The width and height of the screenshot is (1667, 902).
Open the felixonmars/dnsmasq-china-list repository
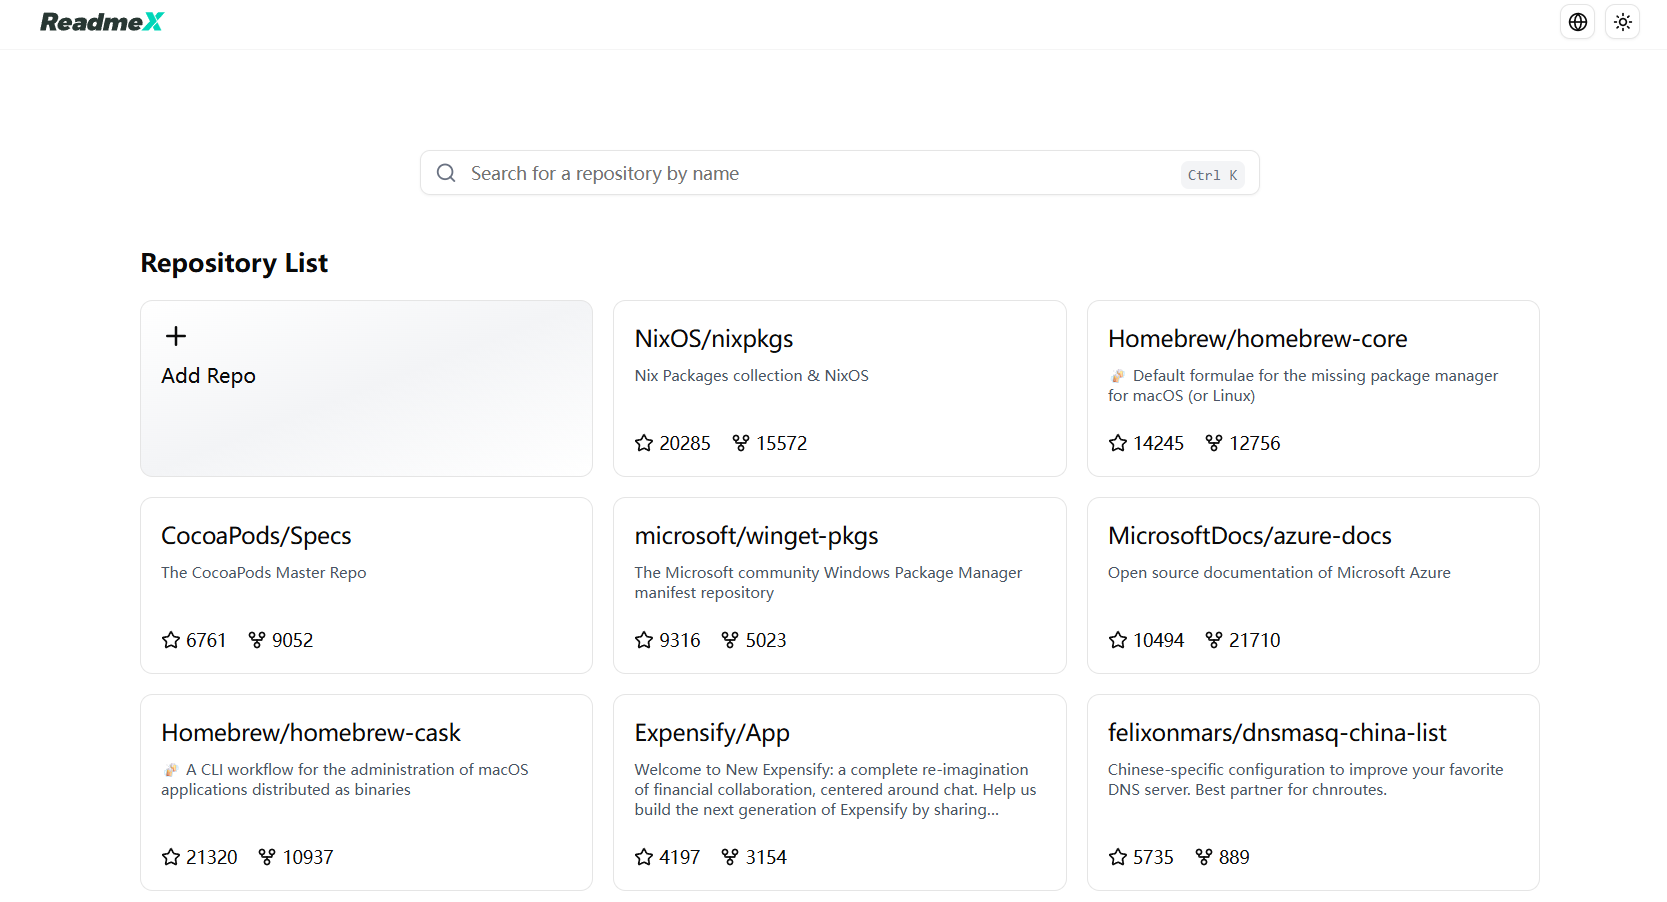tap(1313, 792)
